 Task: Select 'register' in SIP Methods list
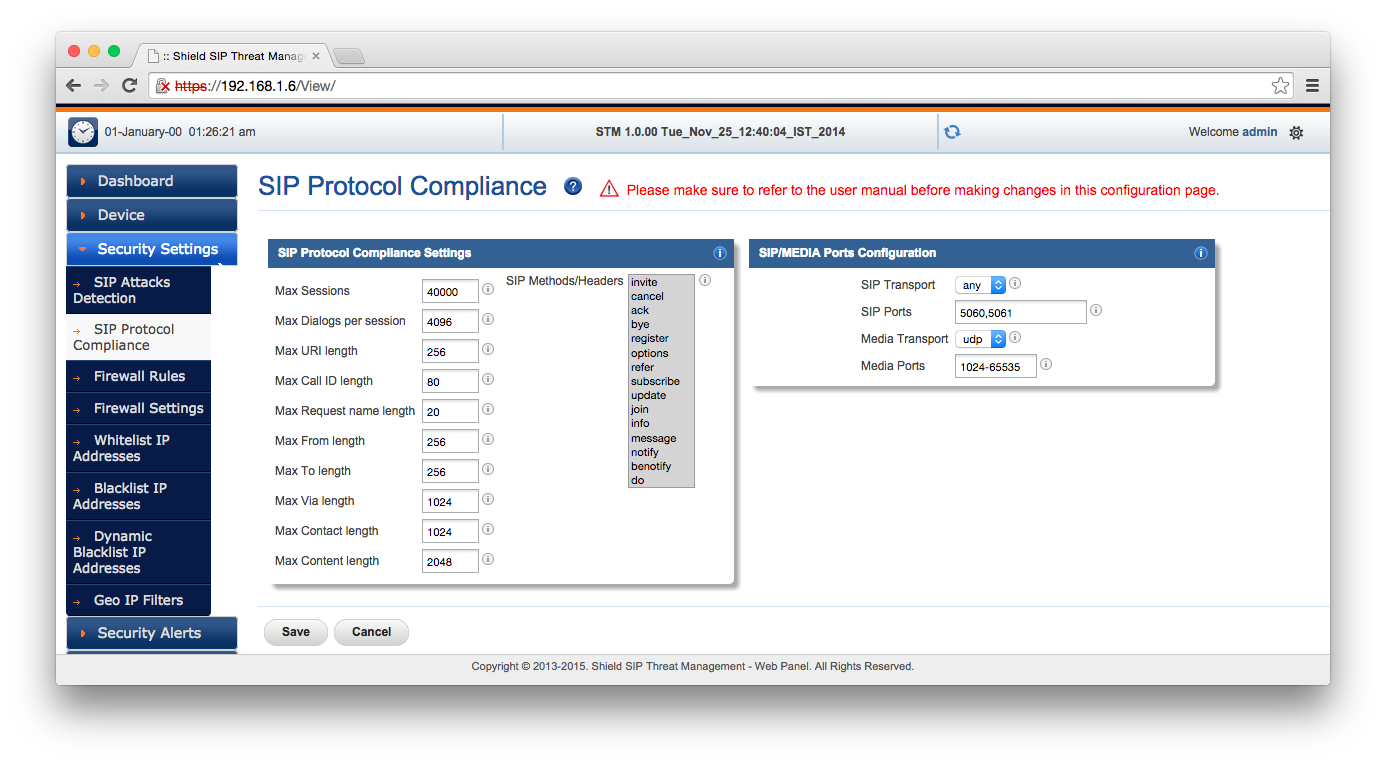tap(650, 339)
